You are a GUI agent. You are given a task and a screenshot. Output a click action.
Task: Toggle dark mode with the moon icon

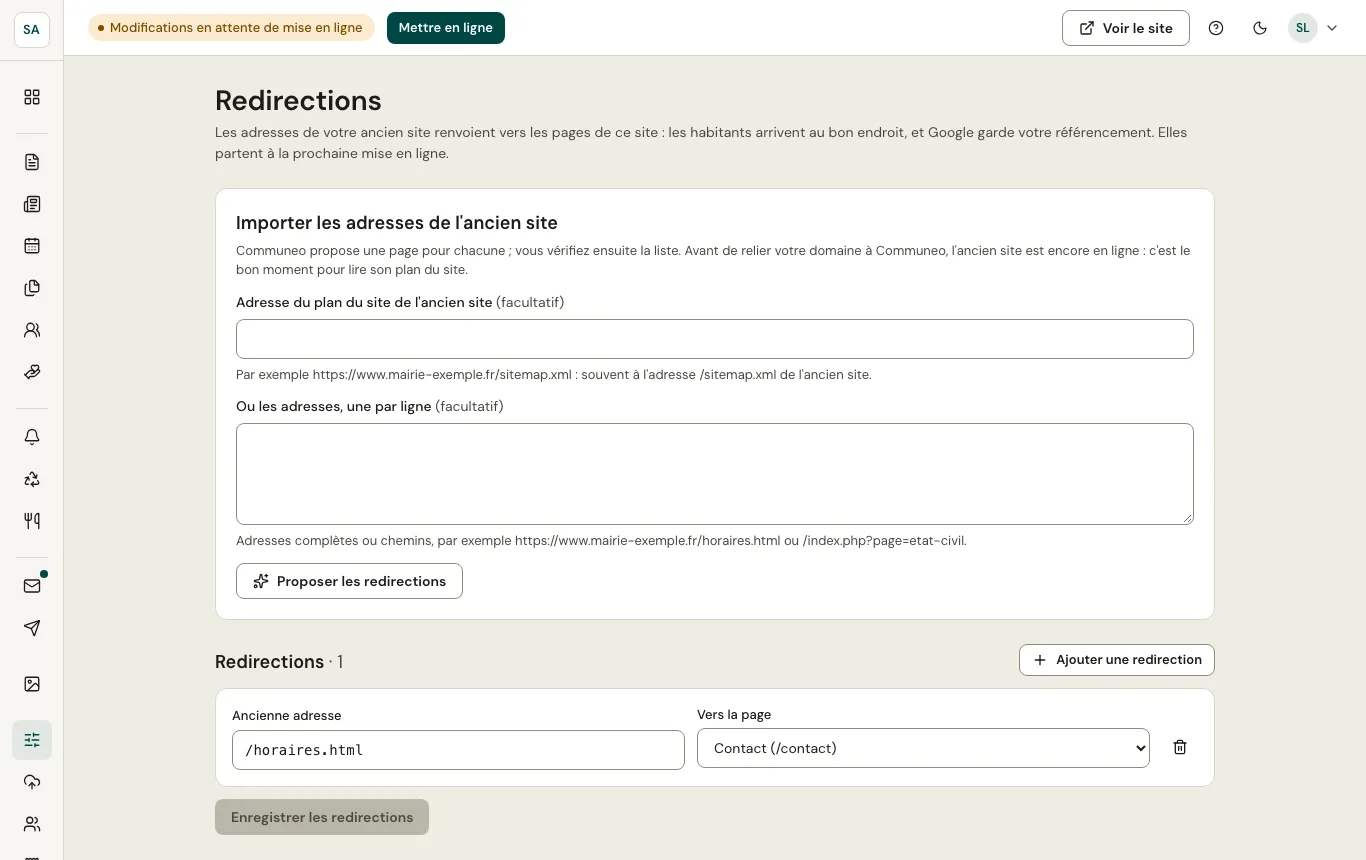(x=1260, y=28)
